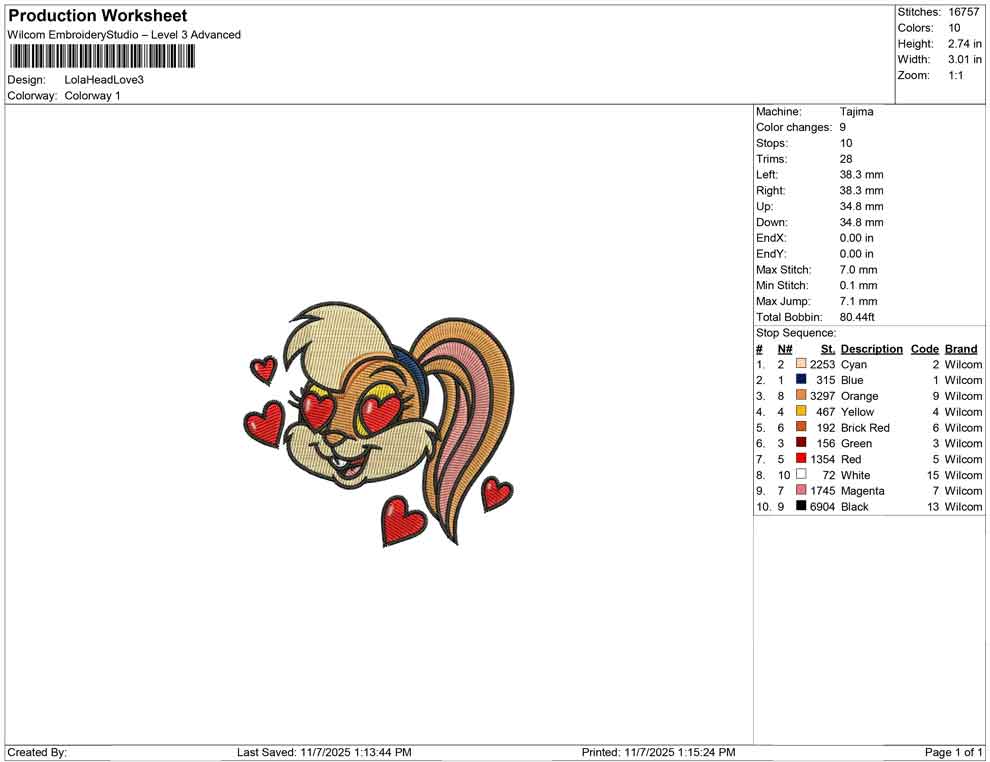
Task: Select the White thread swatch
Action: tap(801, 475)
